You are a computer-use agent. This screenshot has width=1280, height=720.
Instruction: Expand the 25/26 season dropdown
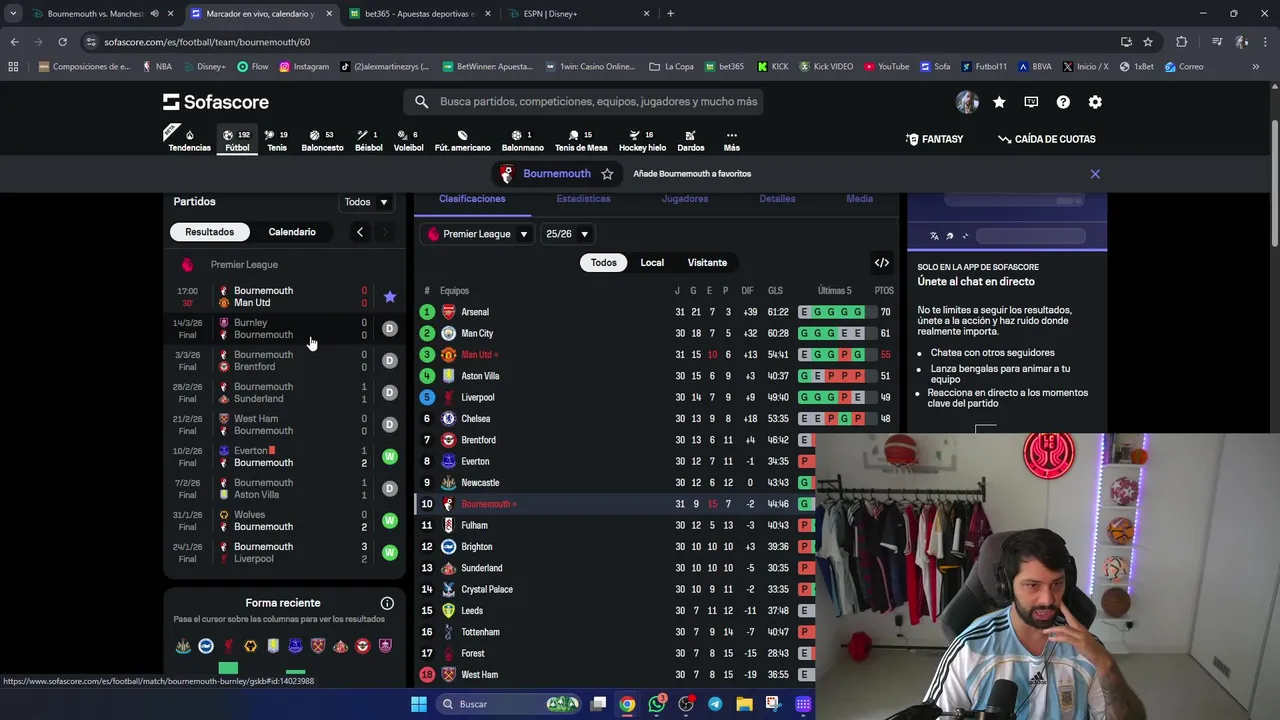click(x=567, y=234)
